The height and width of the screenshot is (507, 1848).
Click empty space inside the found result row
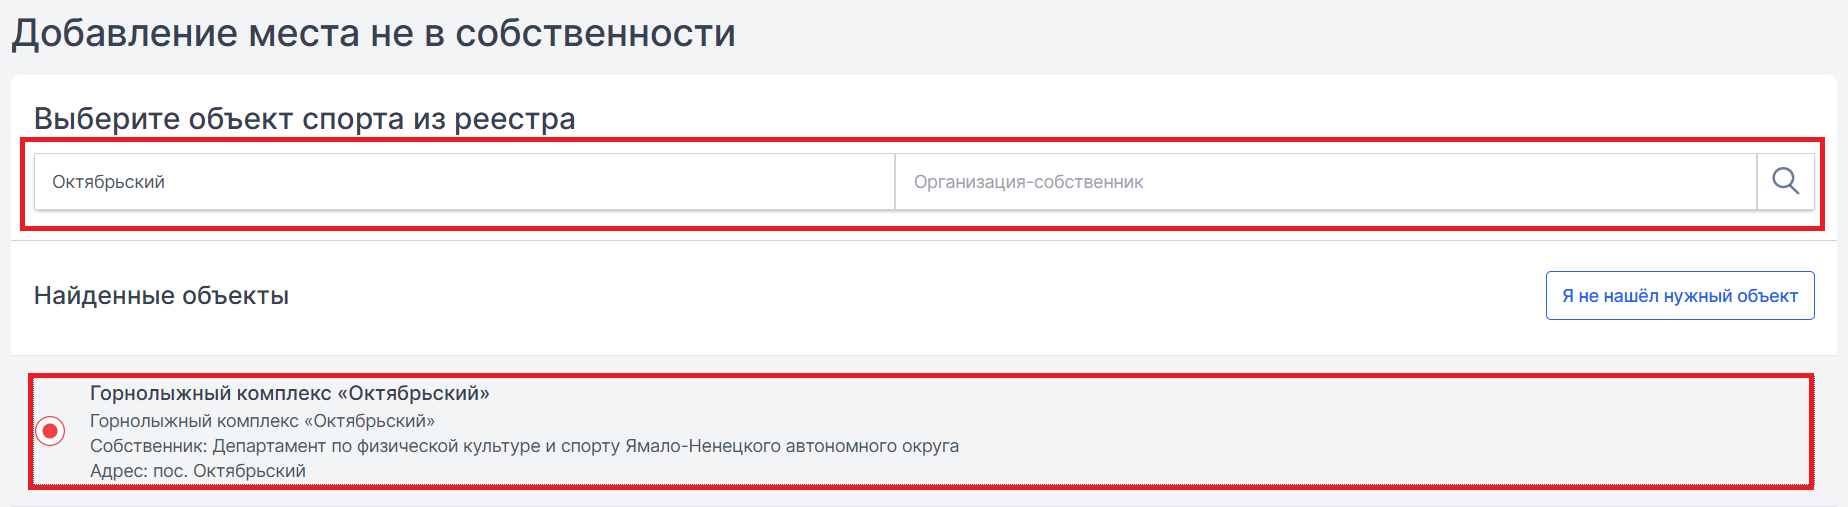click(1400, 431)
